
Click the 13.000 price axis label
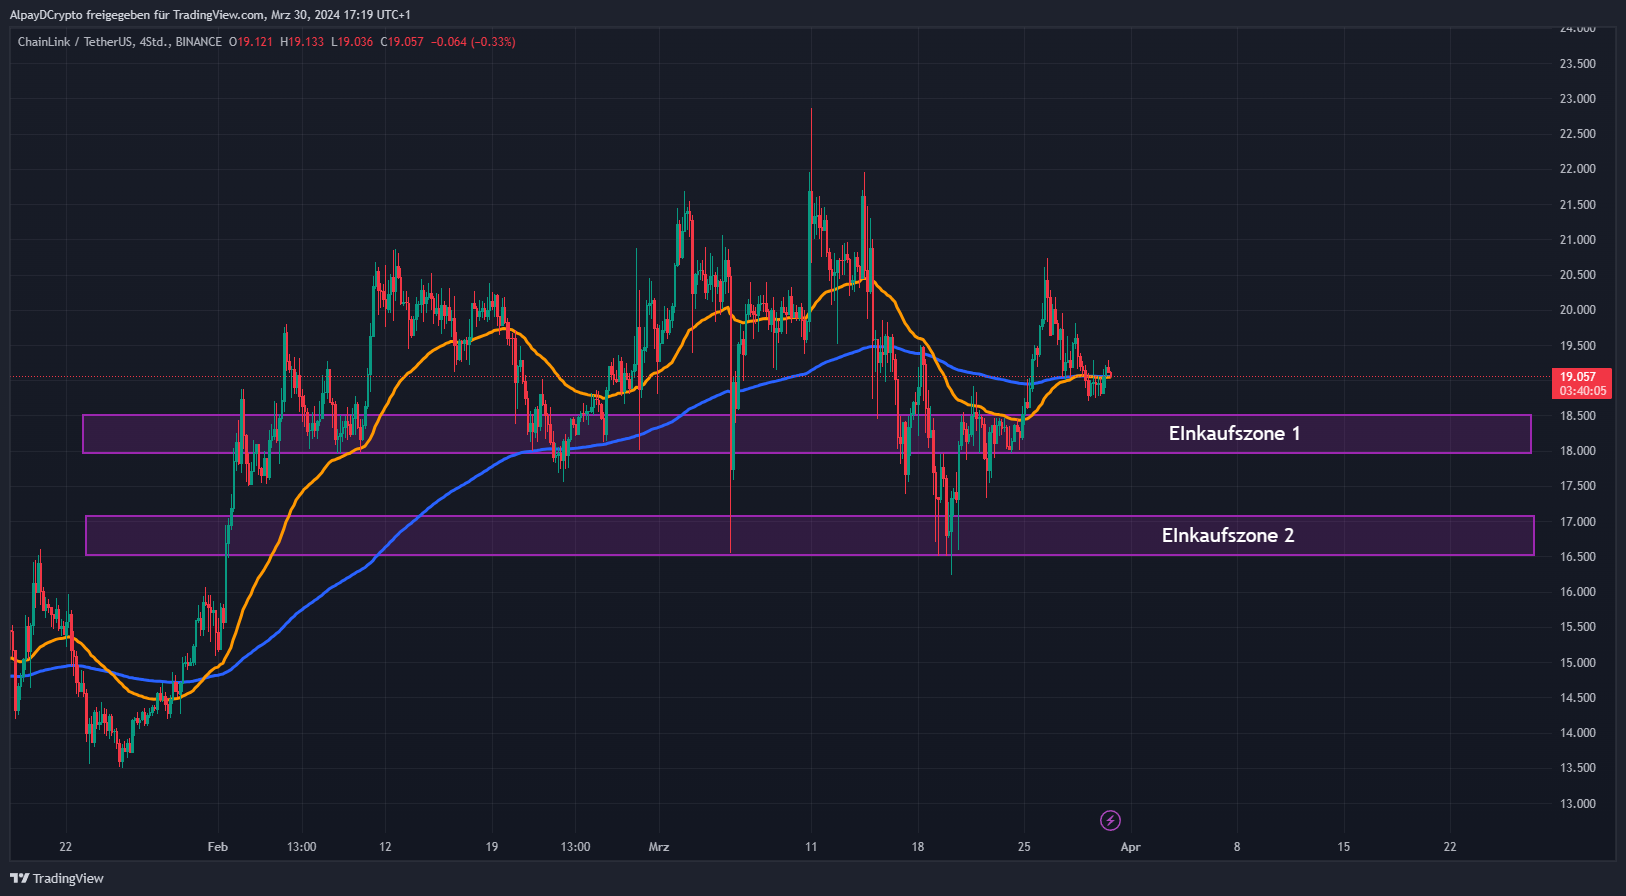pyautogui.click(x=1578, y=804)
